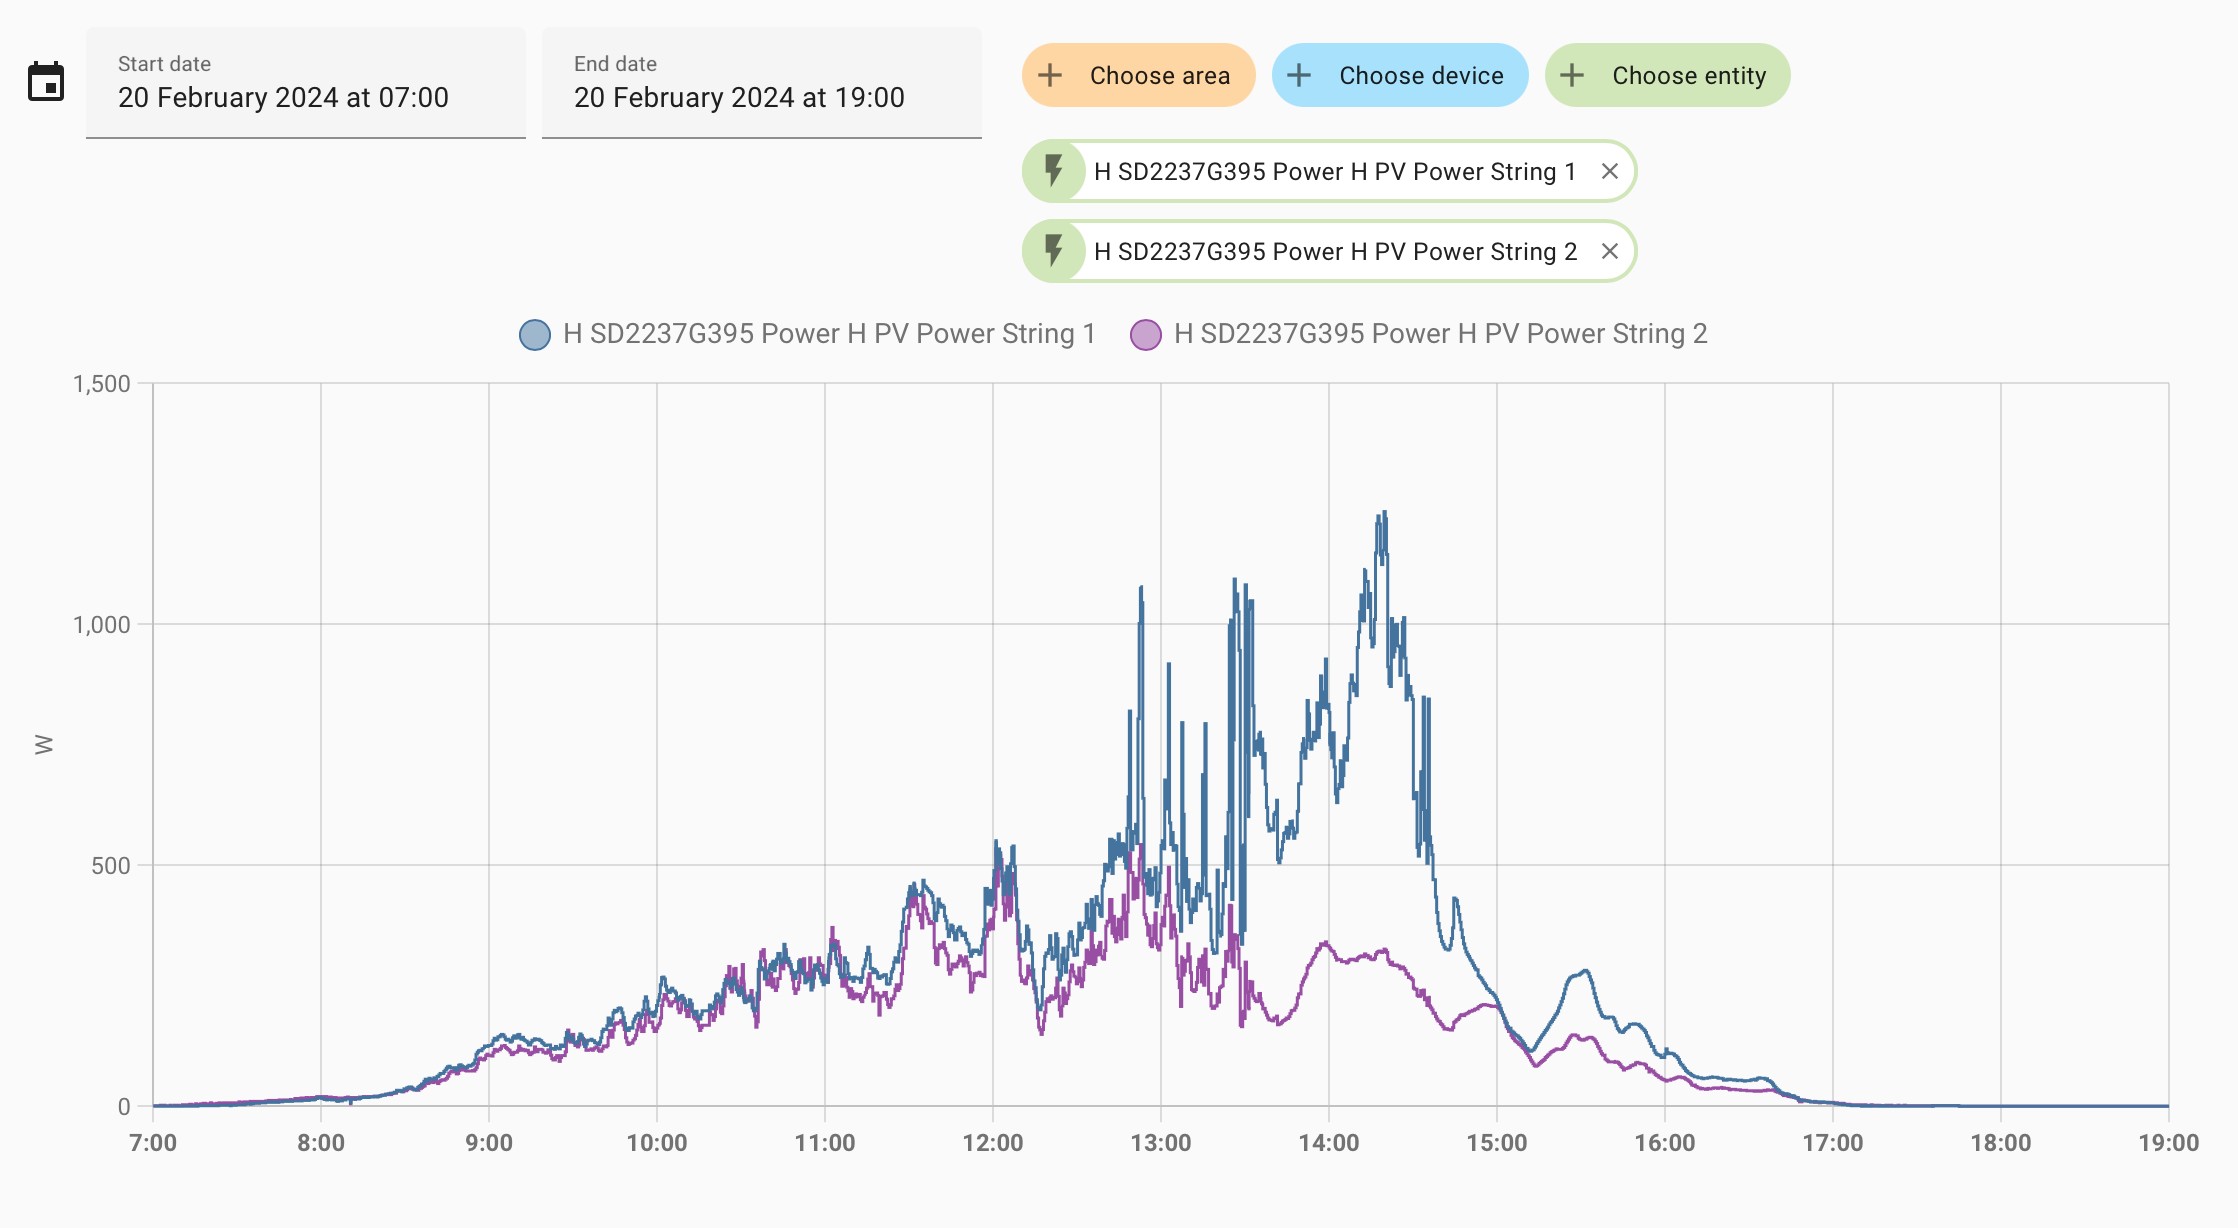This screenshot has width=2238, height=1228.
Task: Click the 9:00 x-axis label
Action: [x=489, y=1143]
